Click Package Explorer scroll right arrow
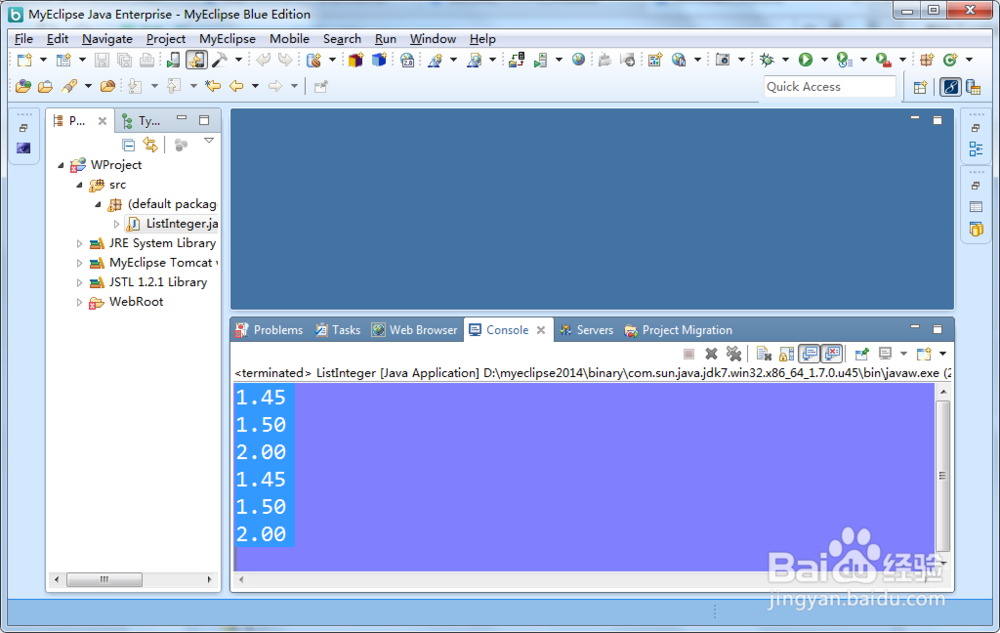1000x633 pixels. [x=209, y=579]
